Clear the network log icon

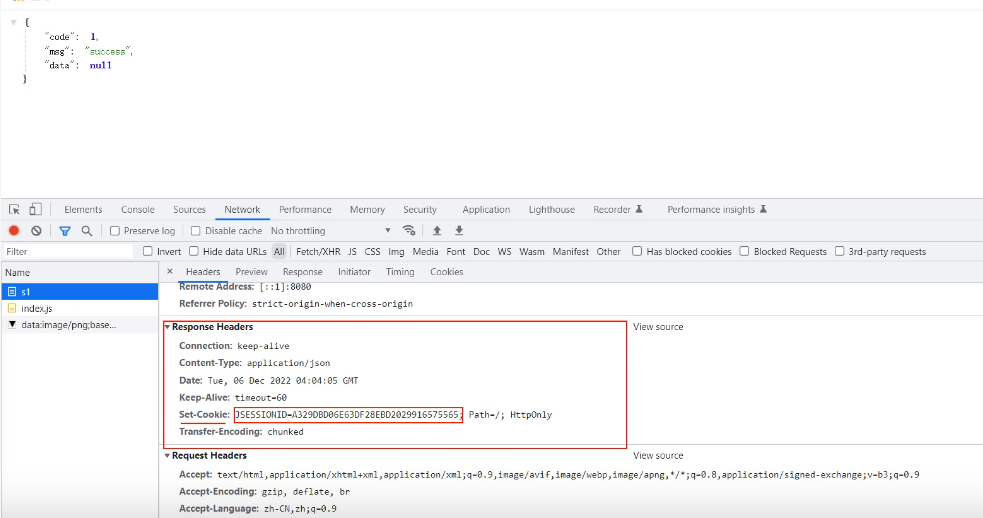pos(36,231)
